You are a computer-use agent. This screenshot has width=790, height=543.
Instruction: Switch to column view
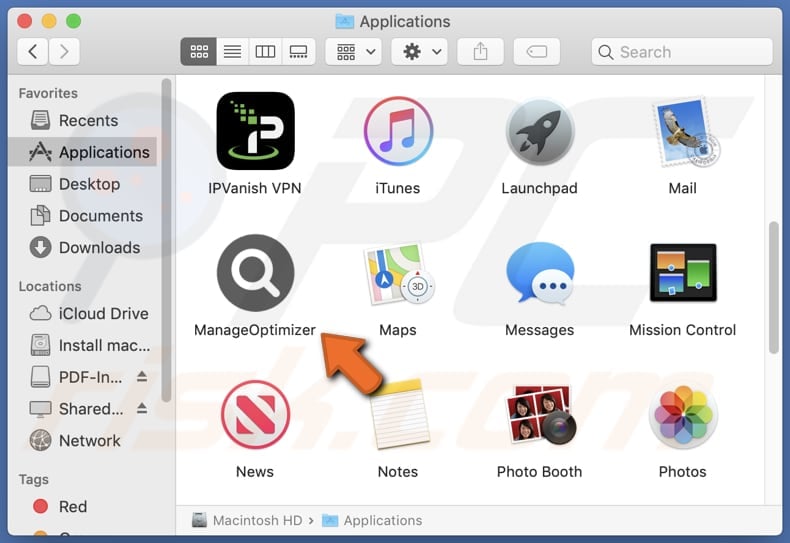coord(265,51)
